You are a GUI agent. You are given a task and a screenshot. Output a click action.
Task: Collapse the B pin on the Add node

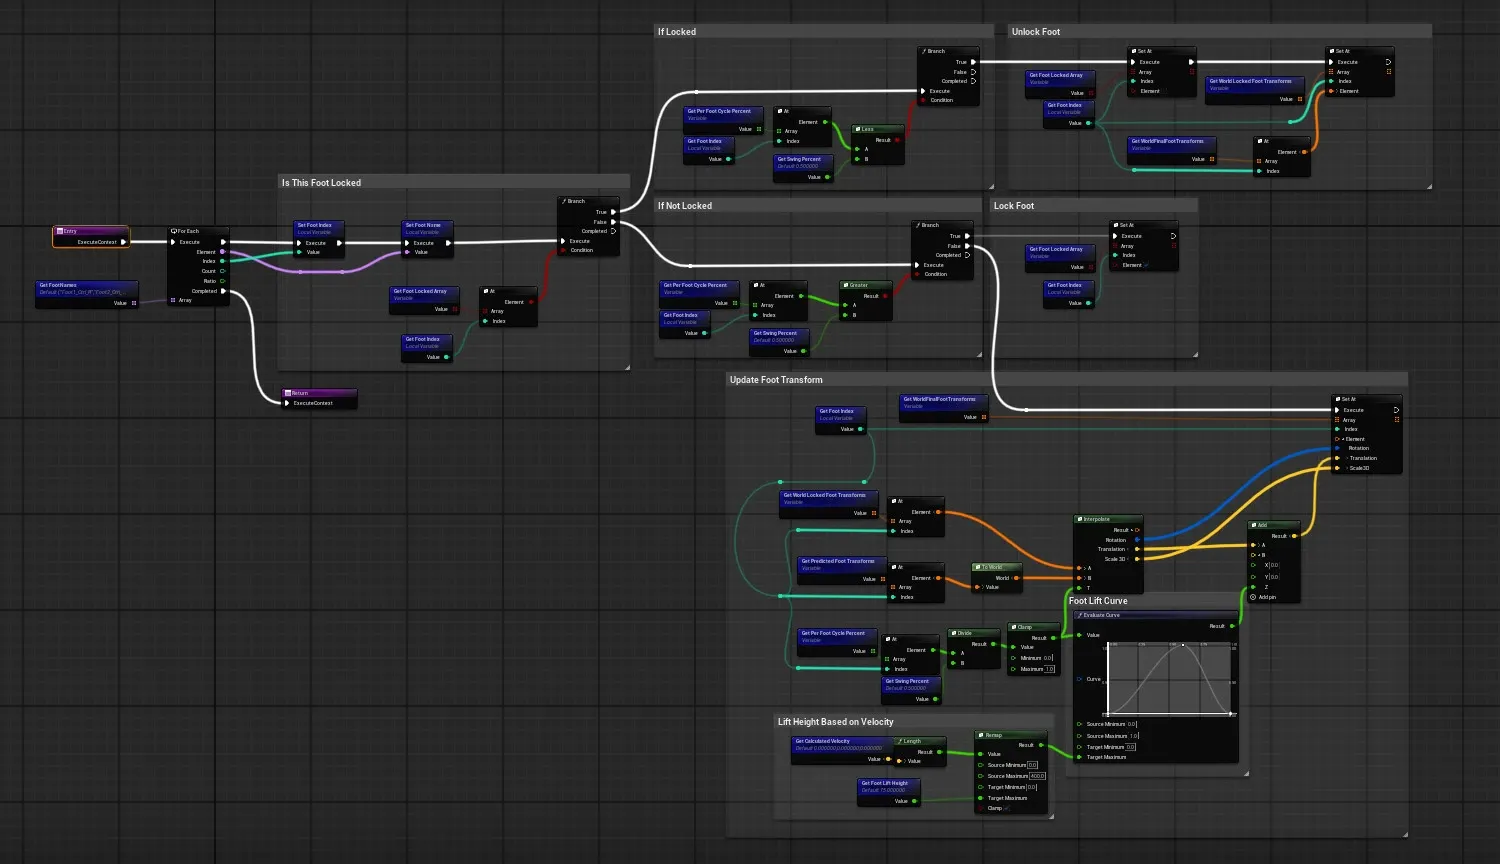click(1258, 555)
